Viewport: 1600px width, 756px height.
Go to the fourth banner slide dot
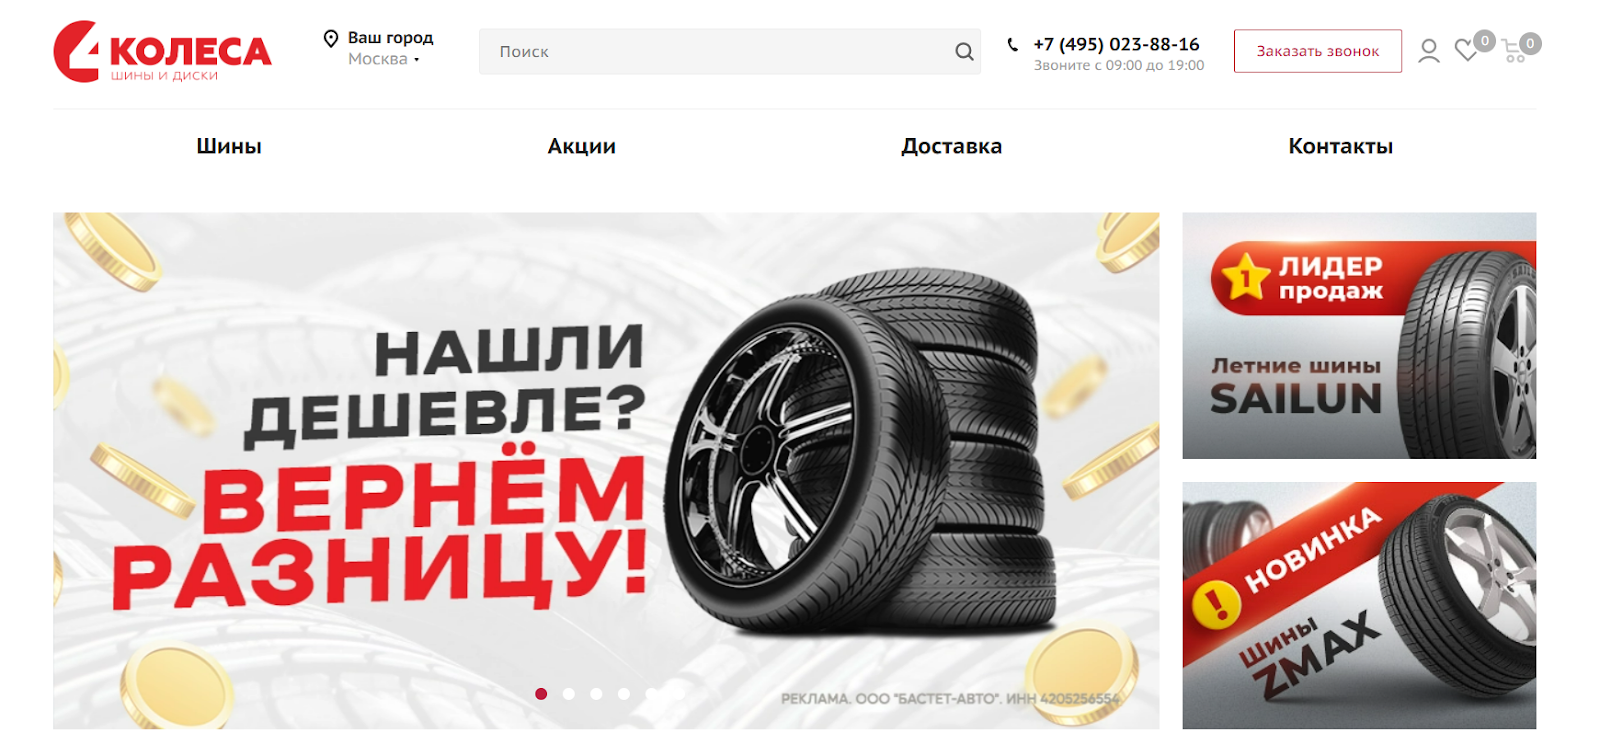(624, 694)
